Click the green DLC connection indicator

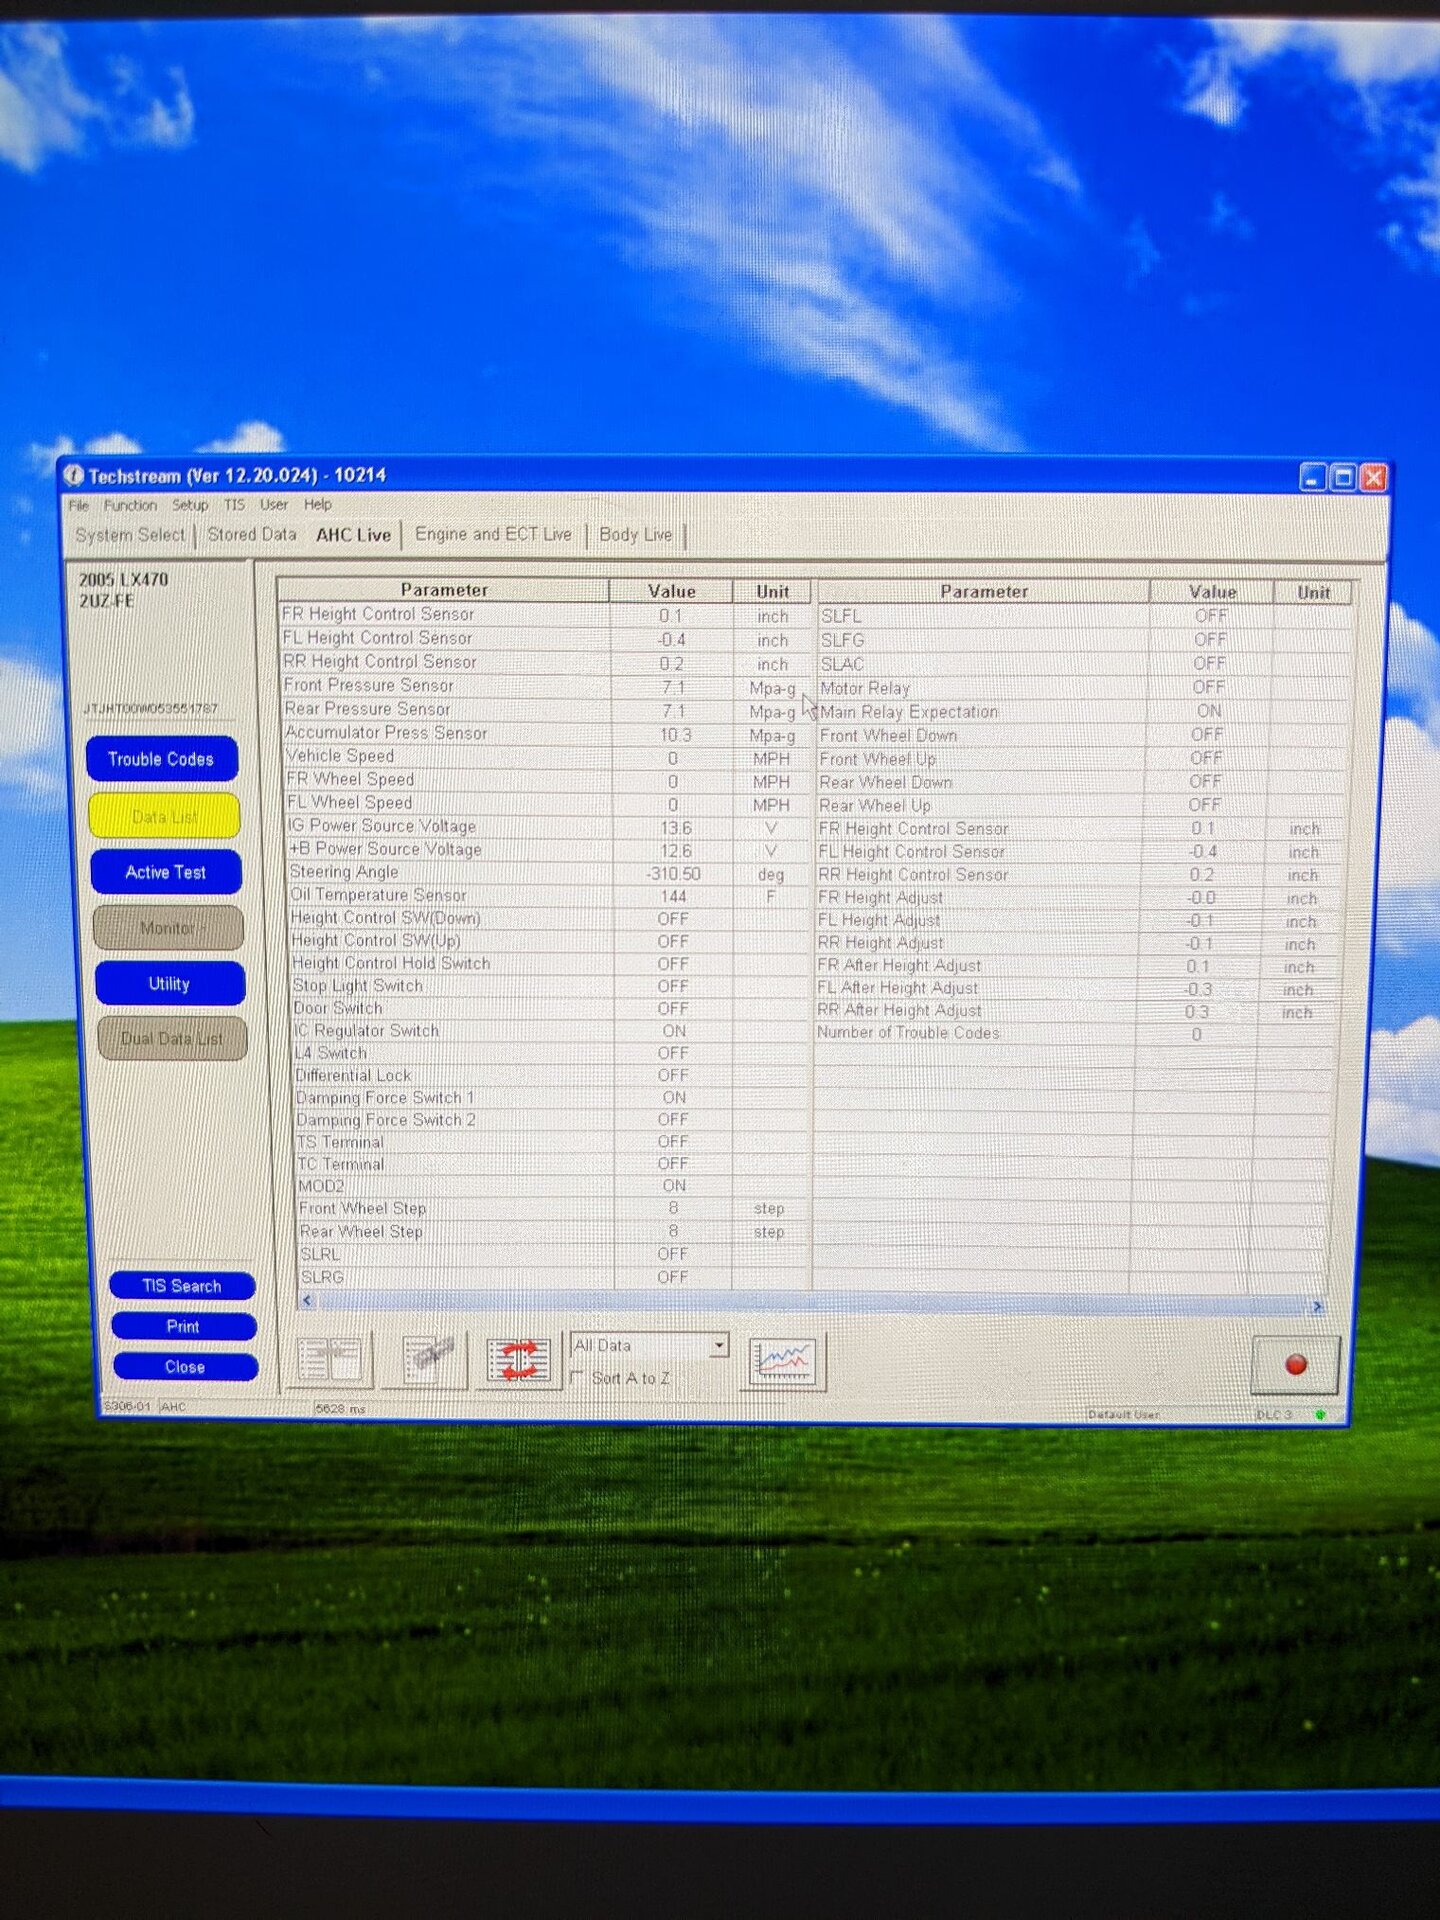tap(1320, 1414)
